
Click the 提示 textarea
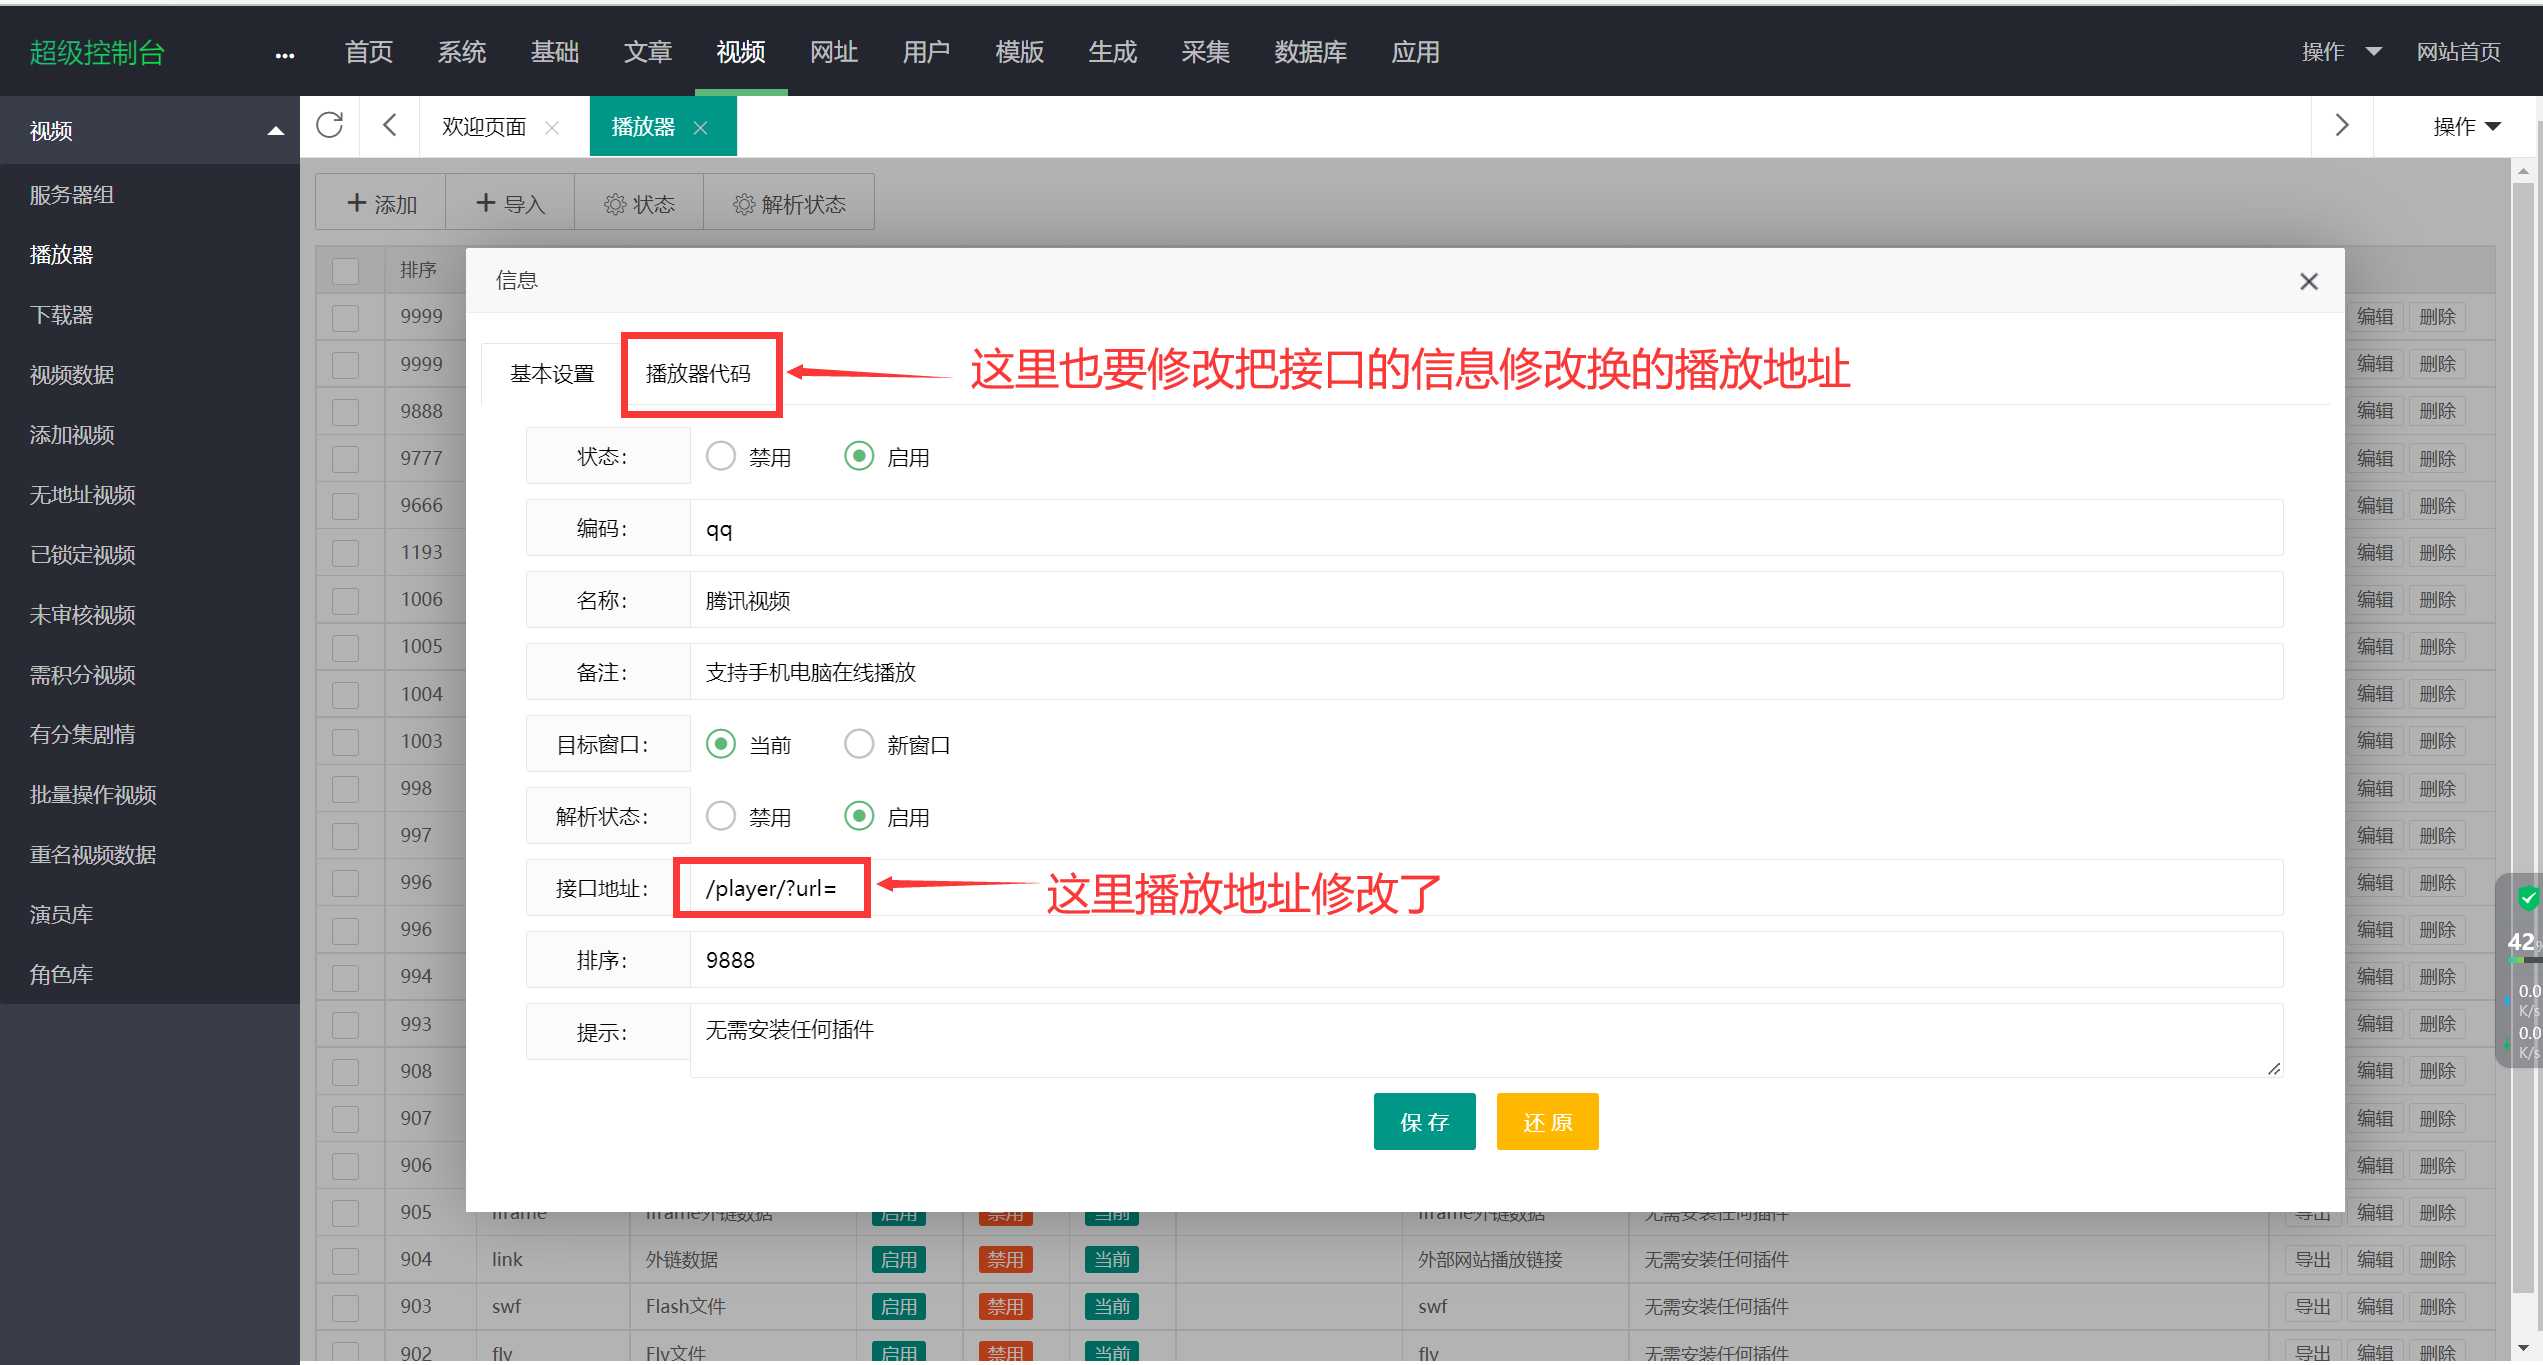(1486, 1040)
